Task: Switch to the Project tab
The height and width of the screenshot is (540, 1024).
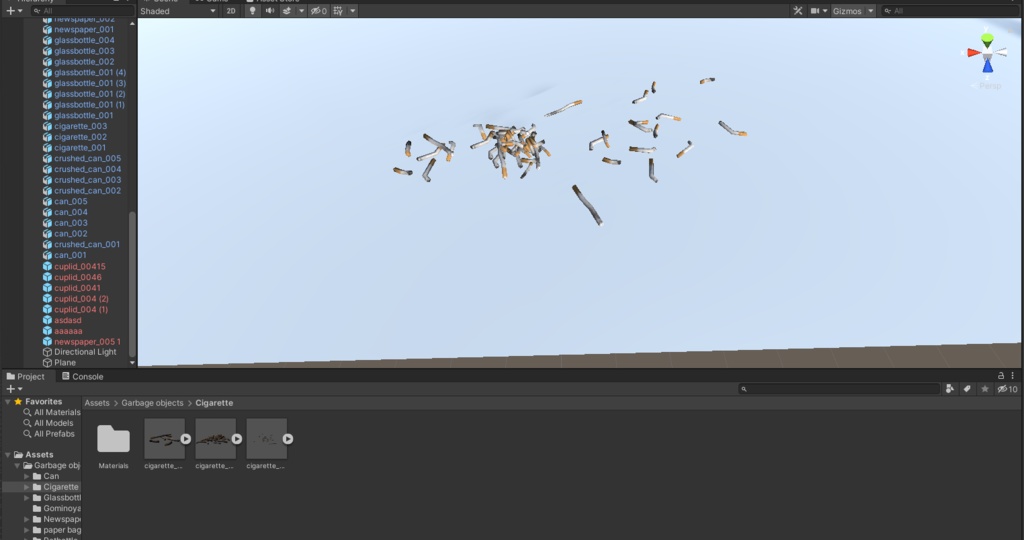Action: (25, 377)
